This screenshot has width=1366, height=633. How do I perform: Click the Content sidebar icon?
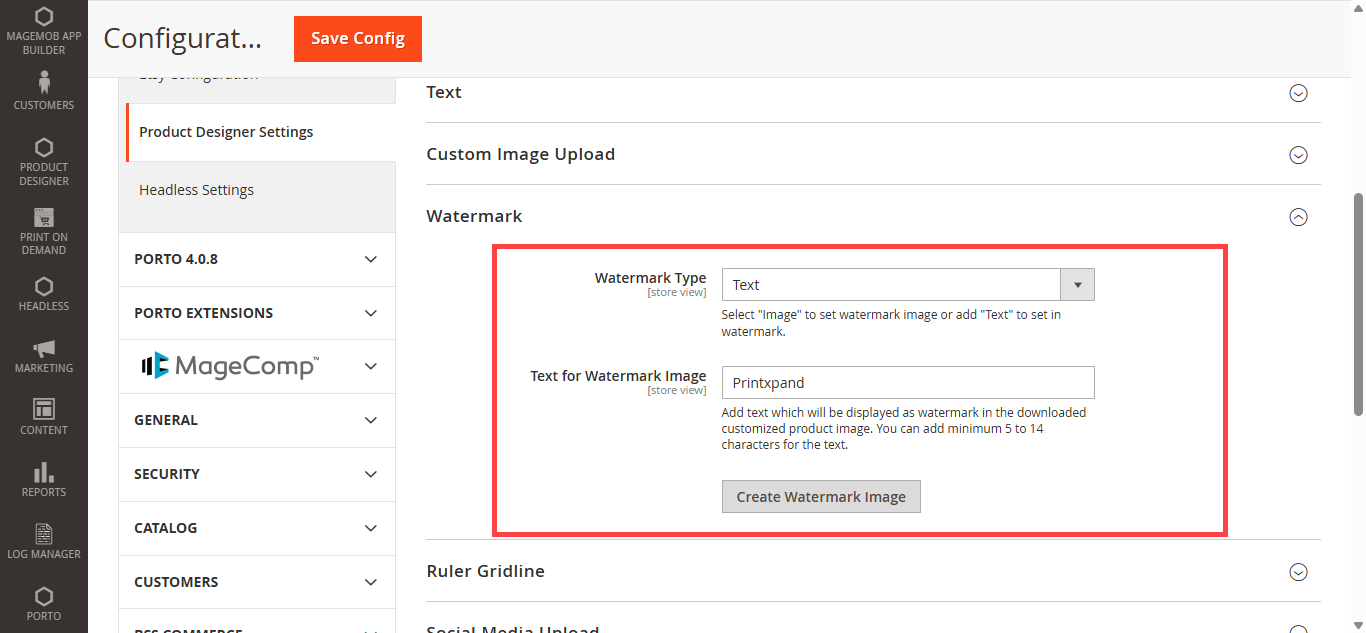point(43,409)
